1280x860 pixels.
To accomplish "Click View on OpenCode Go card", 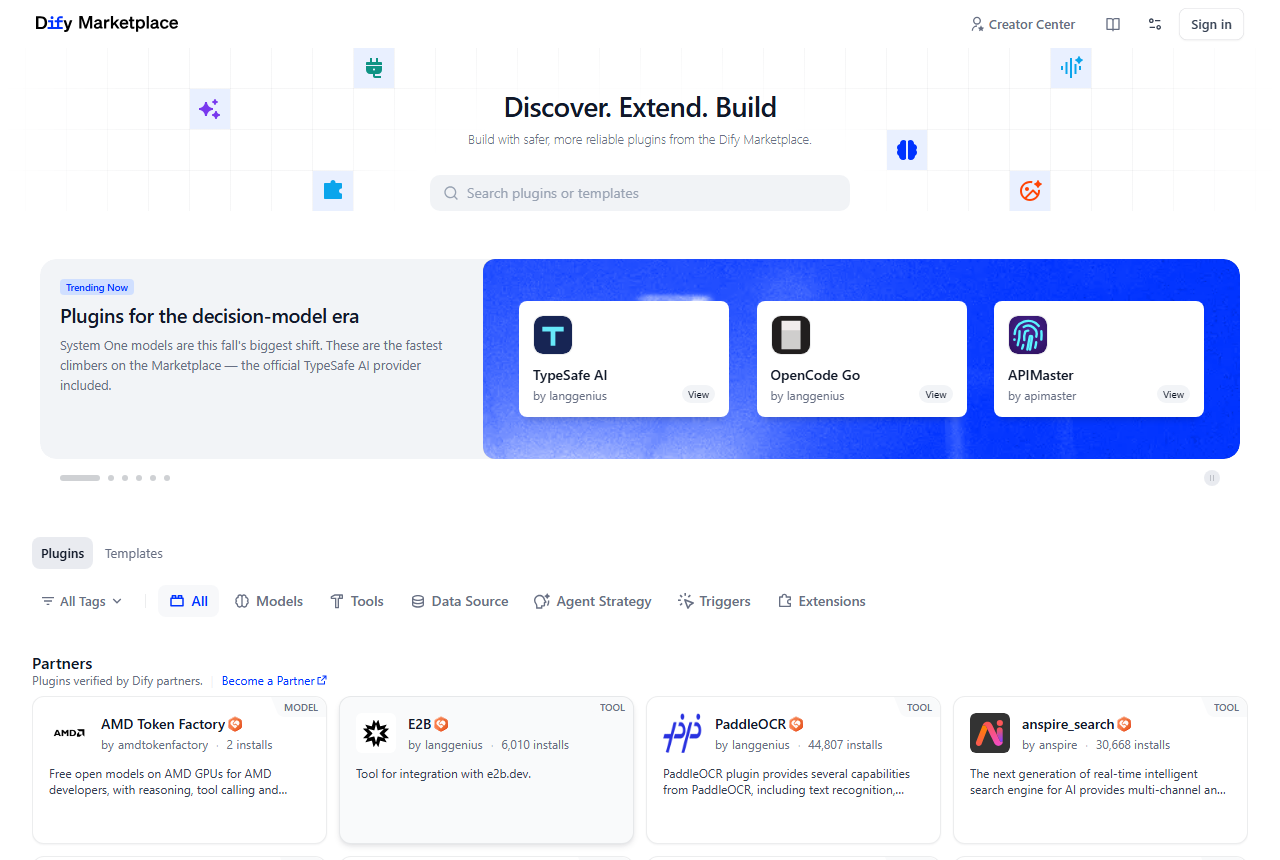I will 936,395.
